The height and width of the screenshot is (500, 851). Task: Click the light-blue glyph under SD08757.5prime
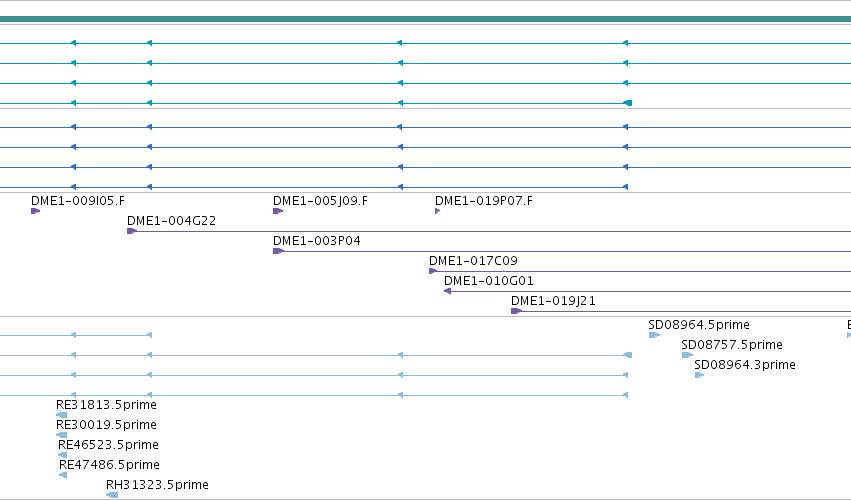coord(688,355)
